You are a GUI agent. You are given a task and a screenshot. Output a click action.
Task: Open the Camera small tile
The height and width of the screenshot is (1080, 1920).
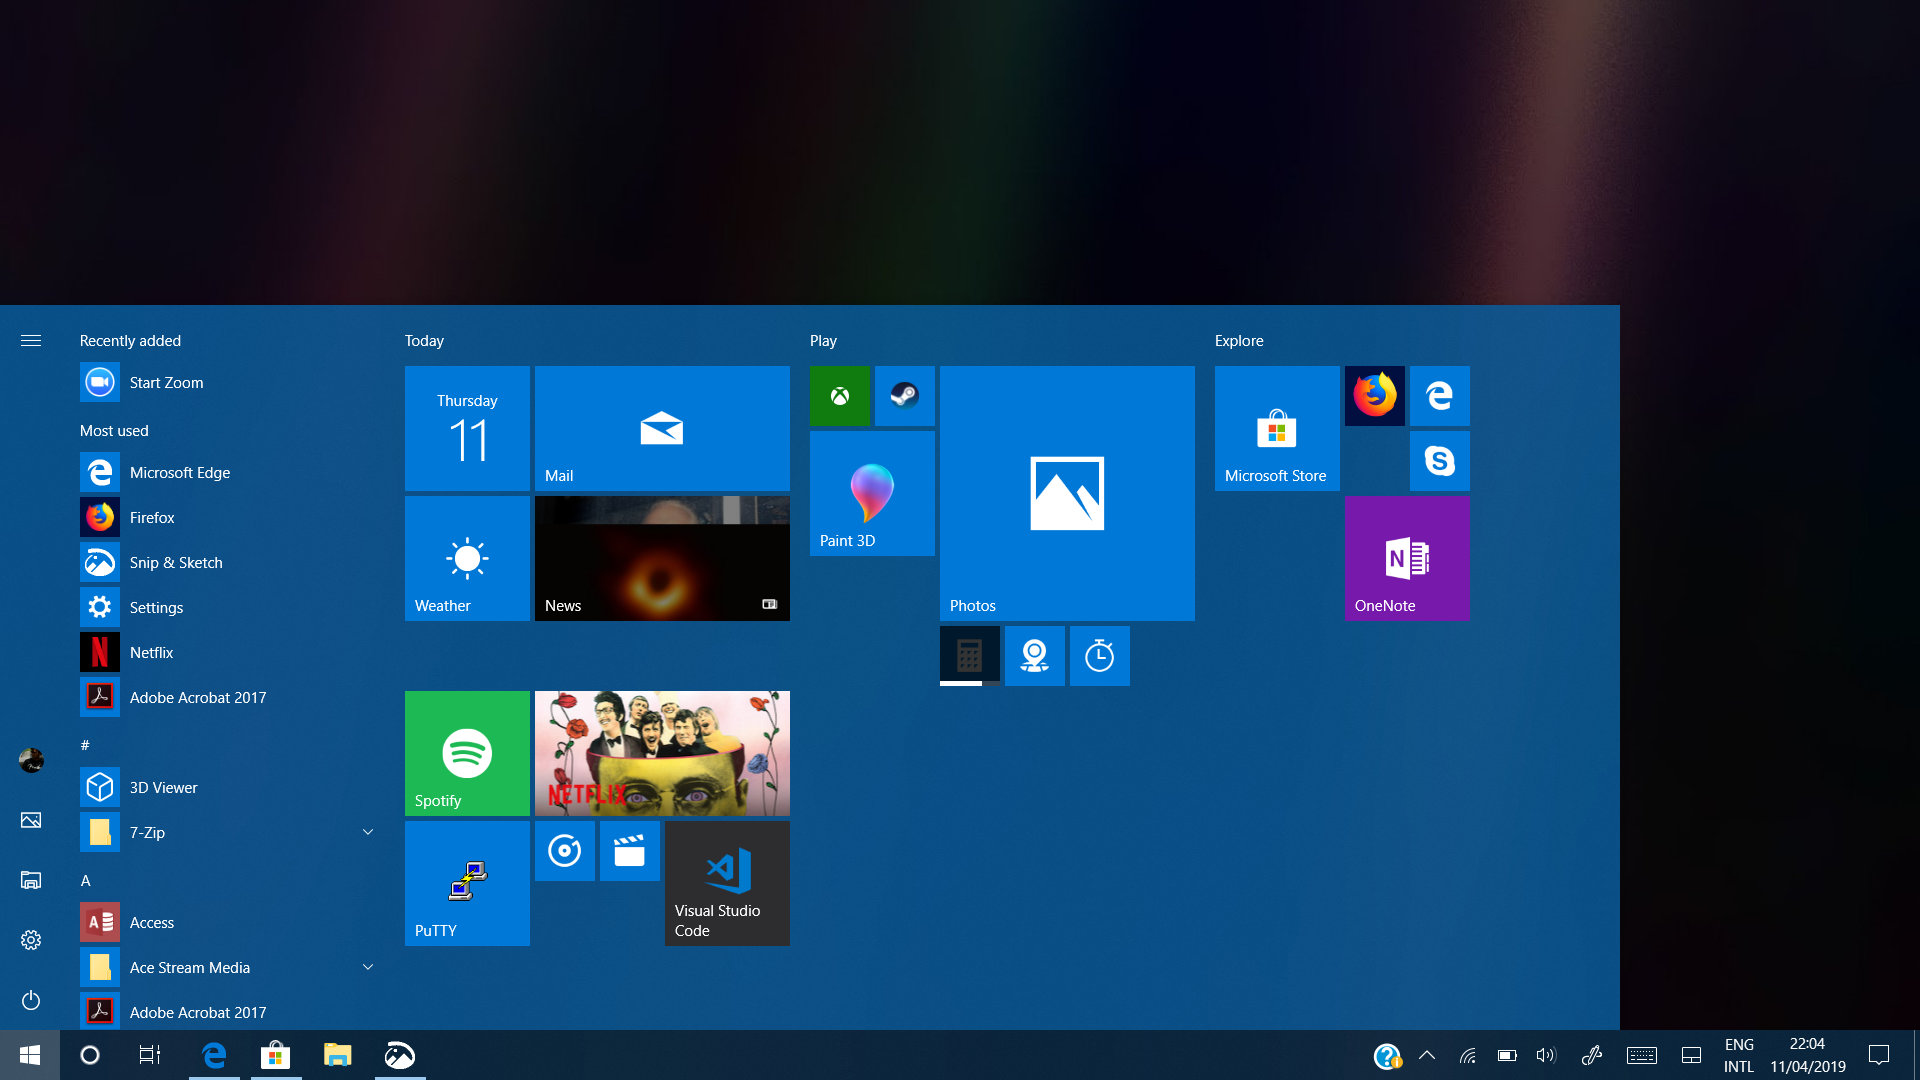click(1035, 656)
